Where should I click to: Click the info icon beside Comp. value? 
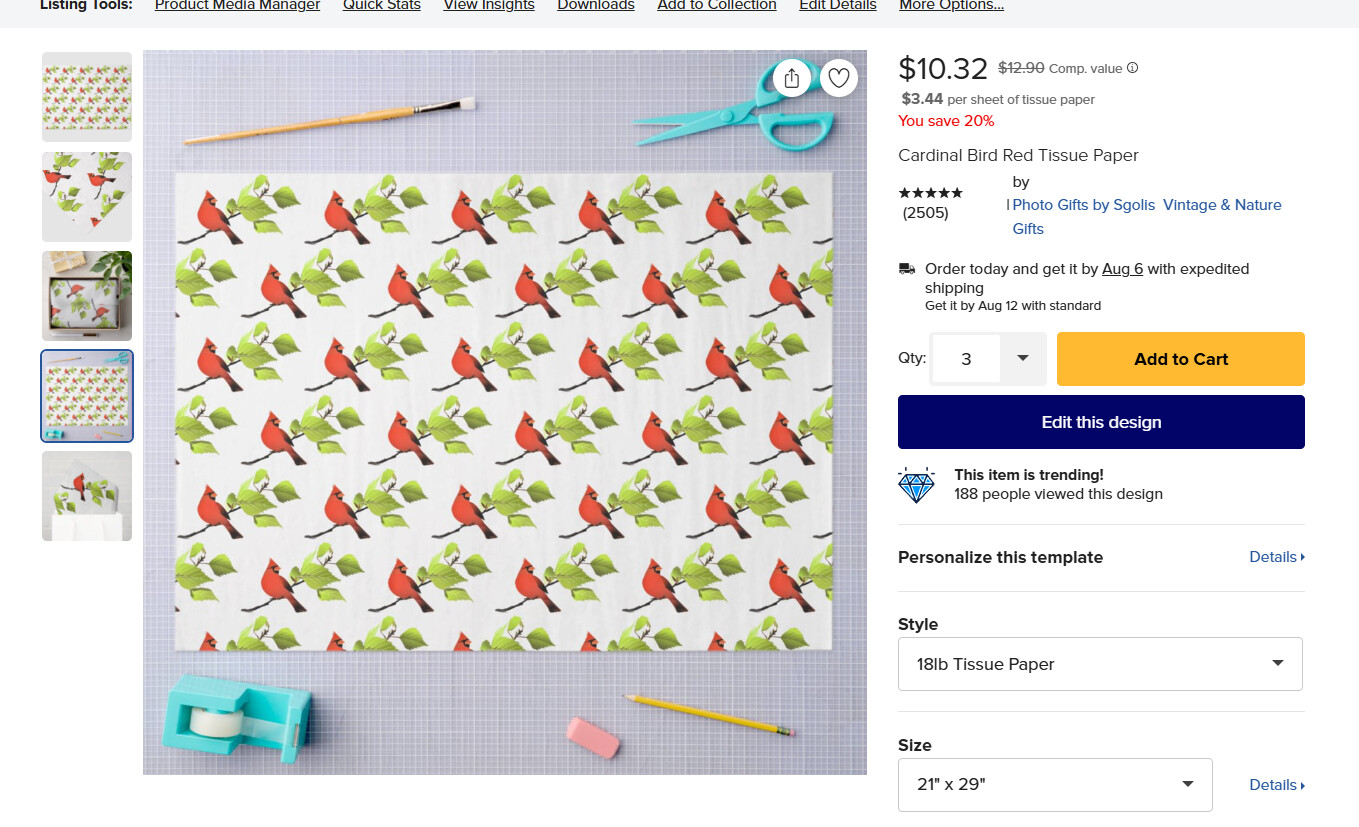click(1133, 68)
